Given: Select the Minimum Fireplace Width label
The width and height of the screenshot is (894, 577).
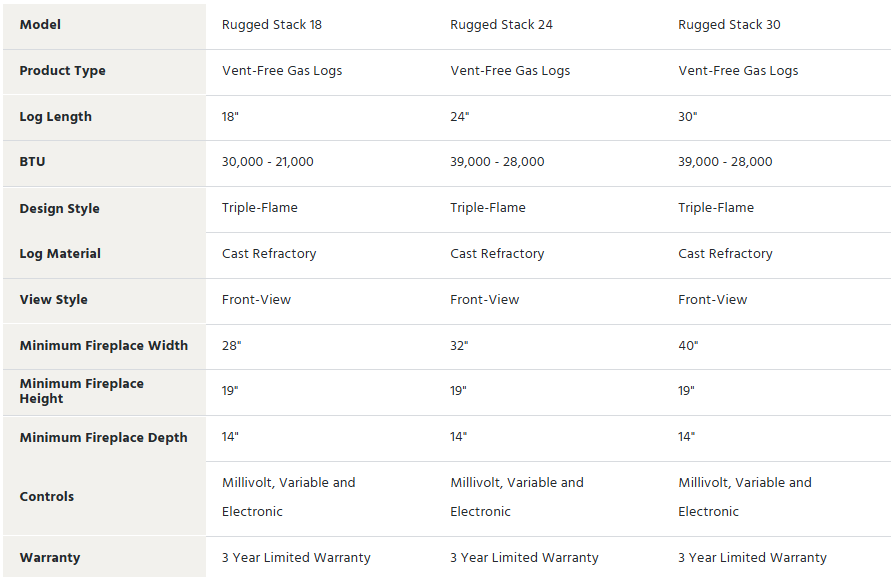Looking at the screenshot, I should pos(104,346).
